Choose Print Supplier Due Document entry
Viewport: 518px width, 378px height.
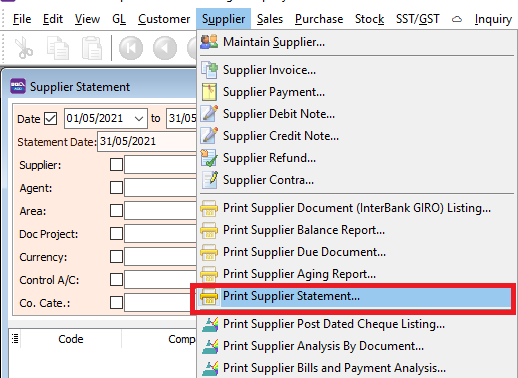coord(356,252)
